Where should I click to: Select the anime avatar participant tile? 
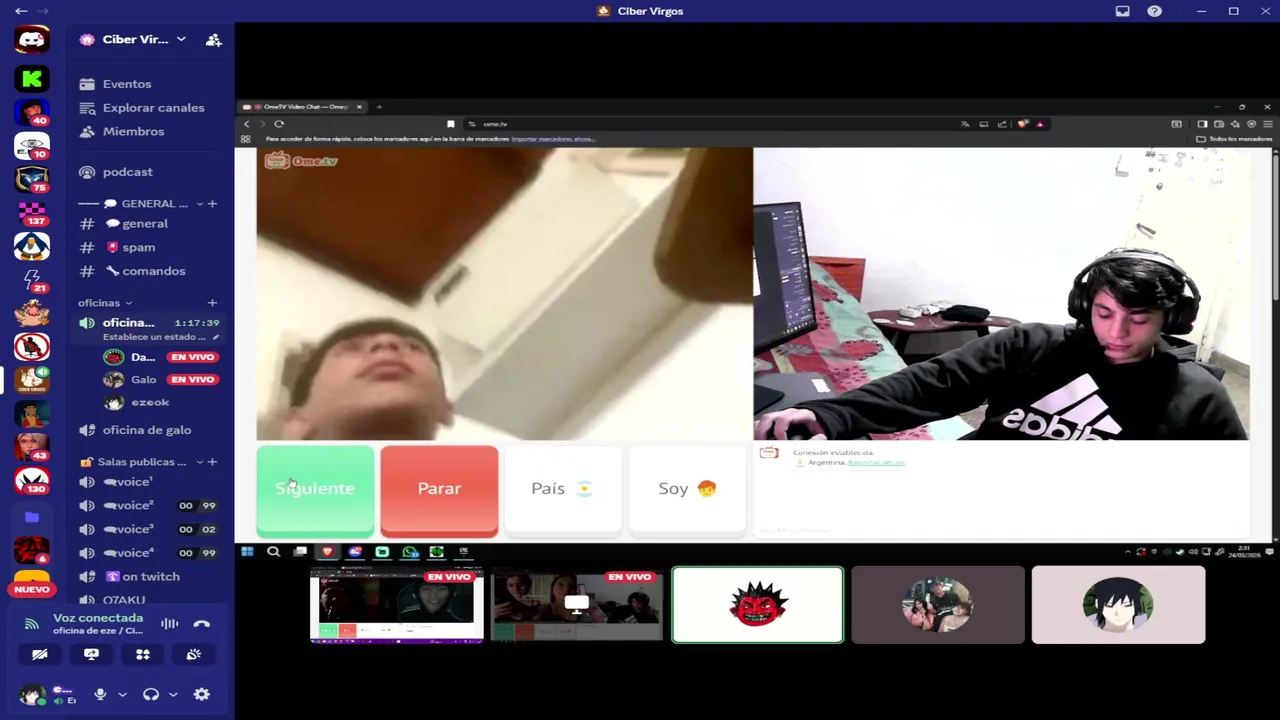tap(1118, 605)
